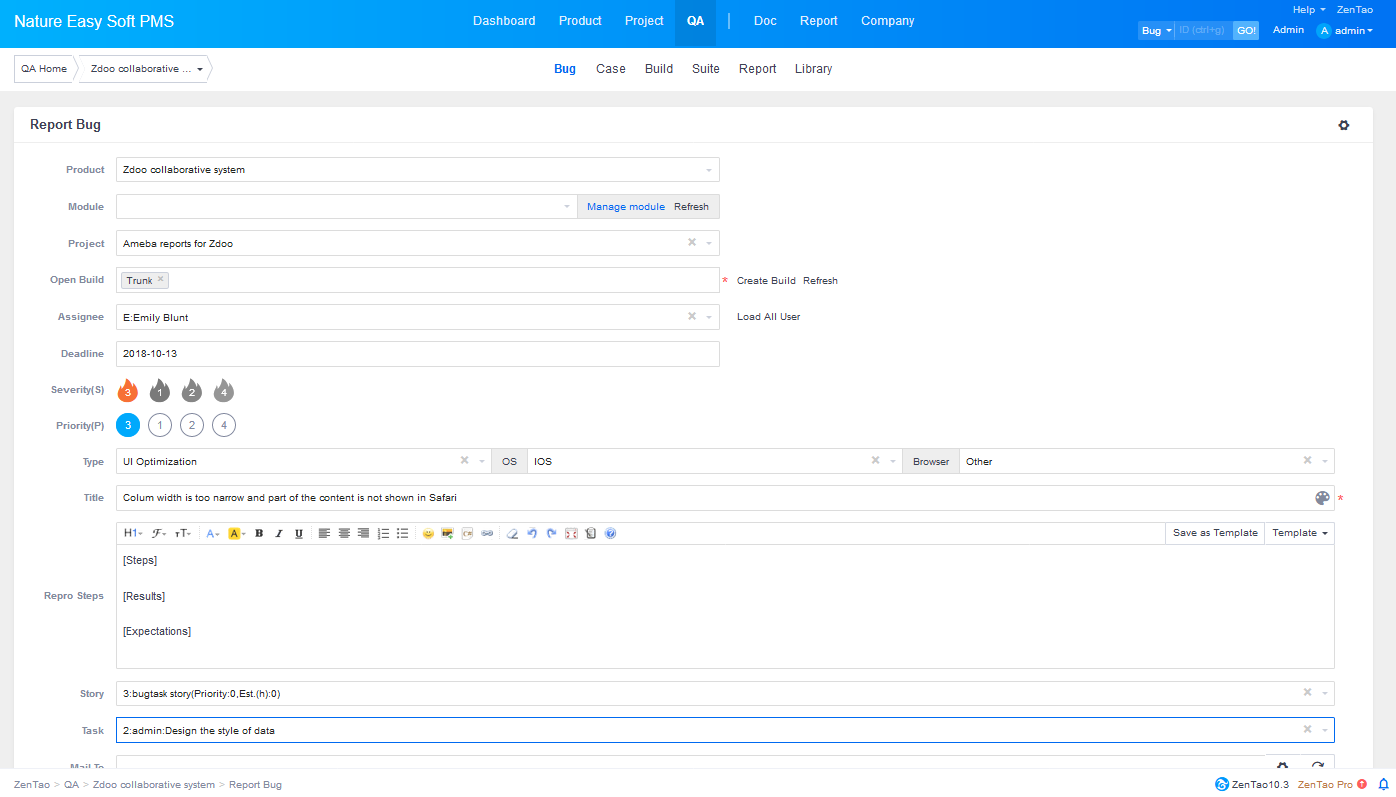The image size is (1396, 797).
Task: Open the settings gear in Report Bug header
Action: 1343,125
